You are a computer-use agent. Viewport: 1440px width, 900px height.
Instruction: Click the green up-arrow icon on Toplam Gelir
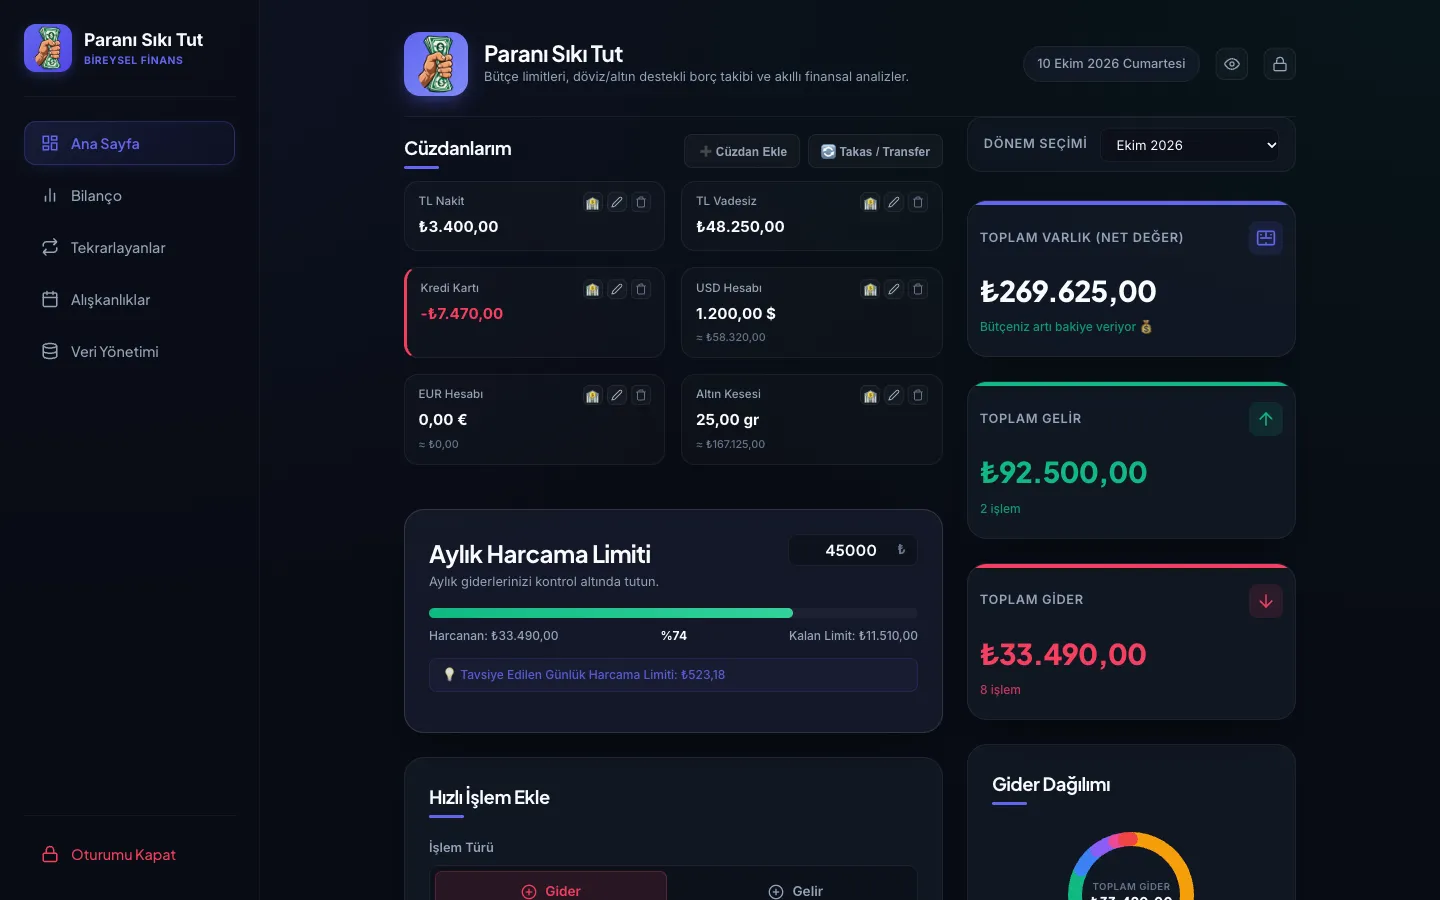tap(1266, 419)
